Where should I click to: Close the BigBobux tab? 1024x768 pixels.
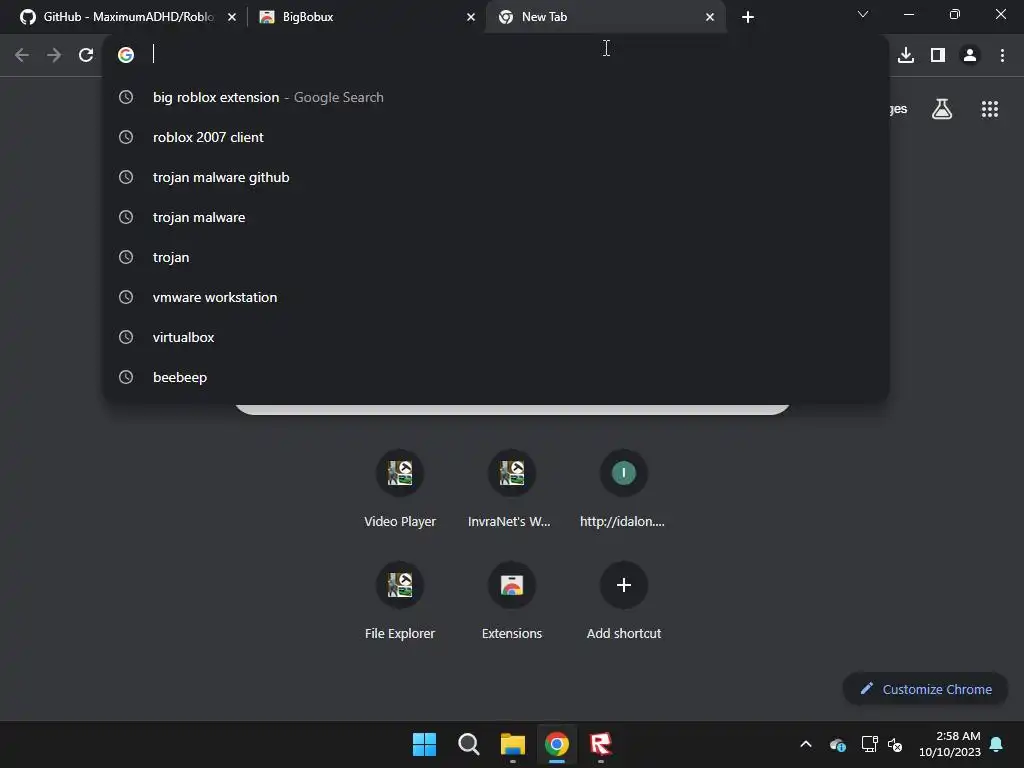point(471,17)
